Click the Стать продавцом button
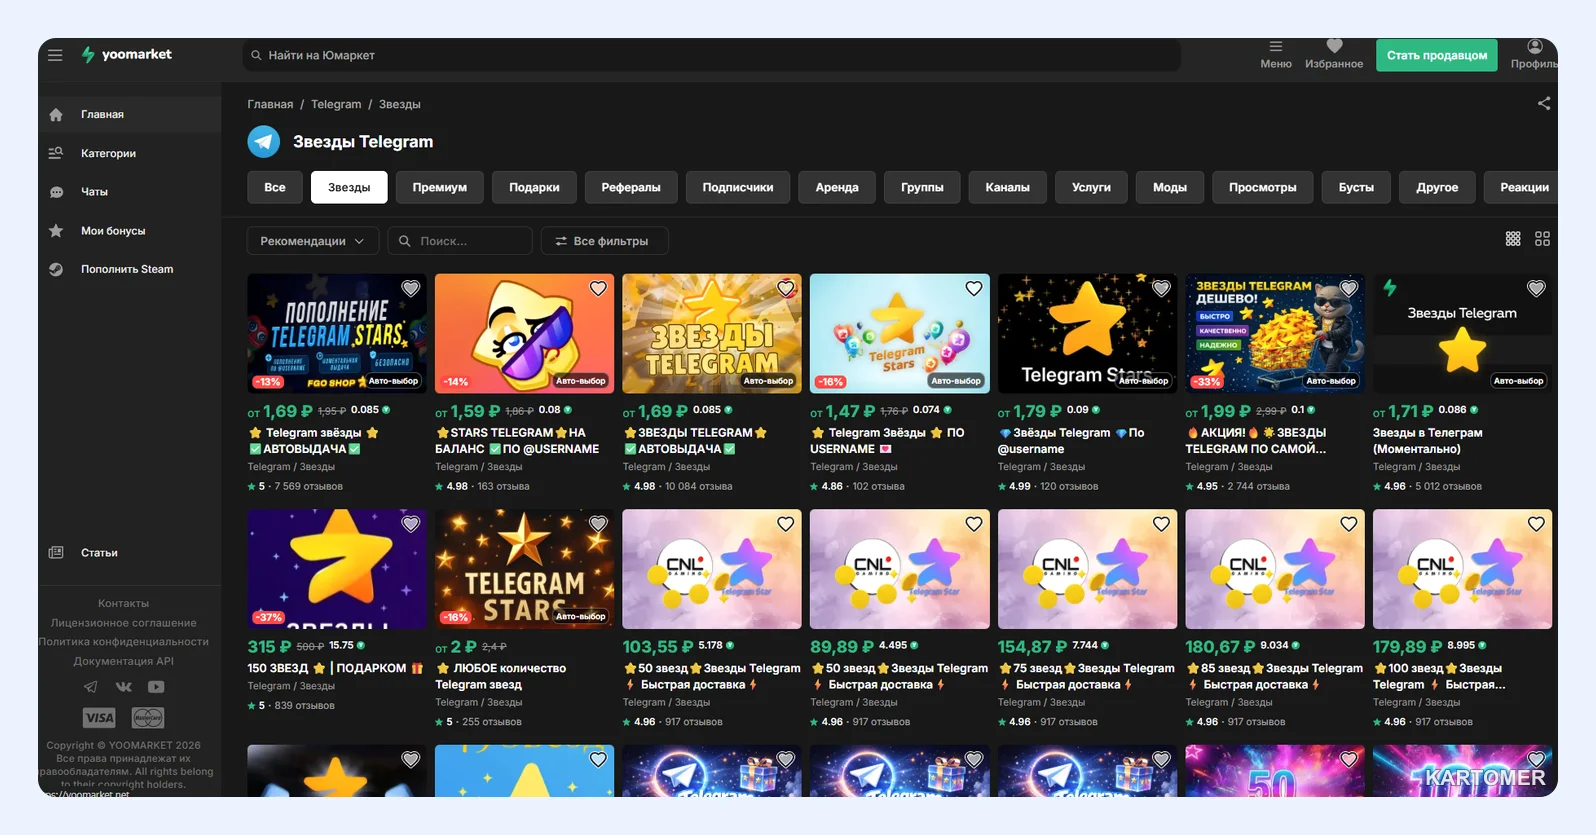 click(1436, 55)
